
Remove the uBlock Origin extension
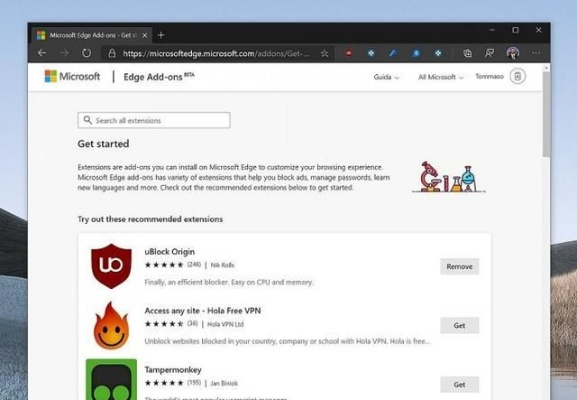[459, 266]
